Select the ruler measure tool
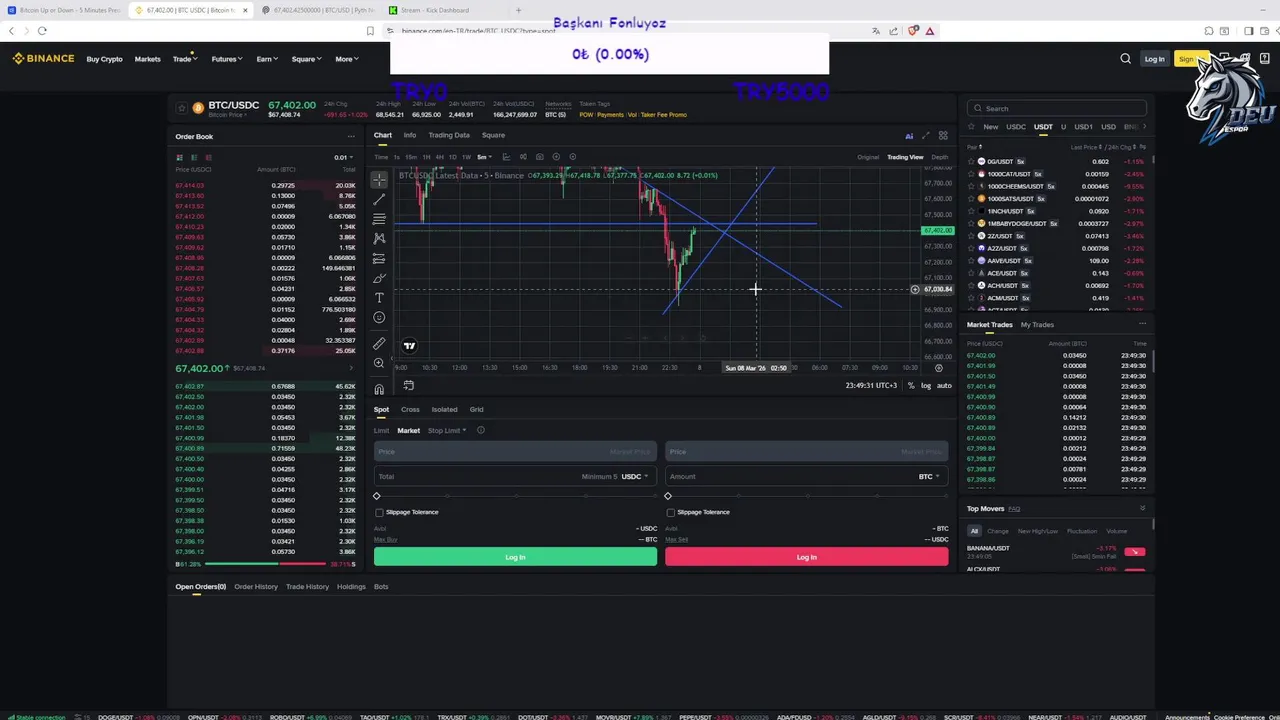The width and height of the screenshot is (1280, 720). [x=379, y=343]
